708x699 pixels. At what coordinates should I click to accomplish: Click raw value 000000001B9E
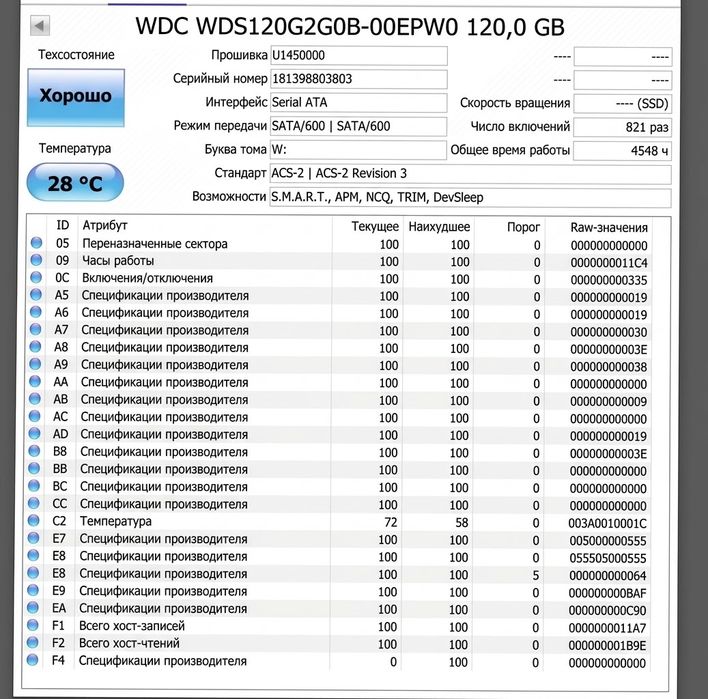pyautogui.click(x=607, y=646)
